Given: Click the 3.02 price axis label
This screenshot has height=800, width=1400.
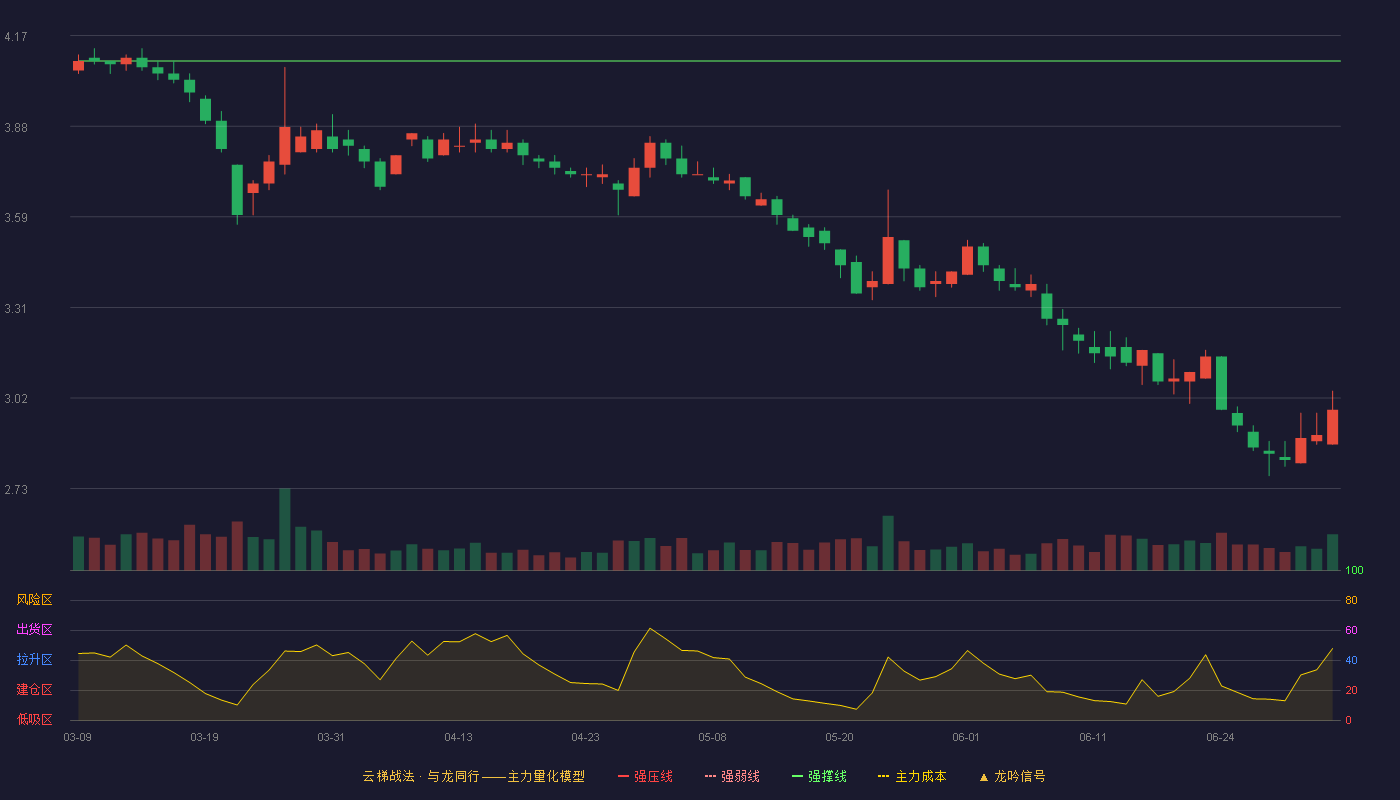Looking at the screenshot, I should pyautogui.click(x=16, y=399).
